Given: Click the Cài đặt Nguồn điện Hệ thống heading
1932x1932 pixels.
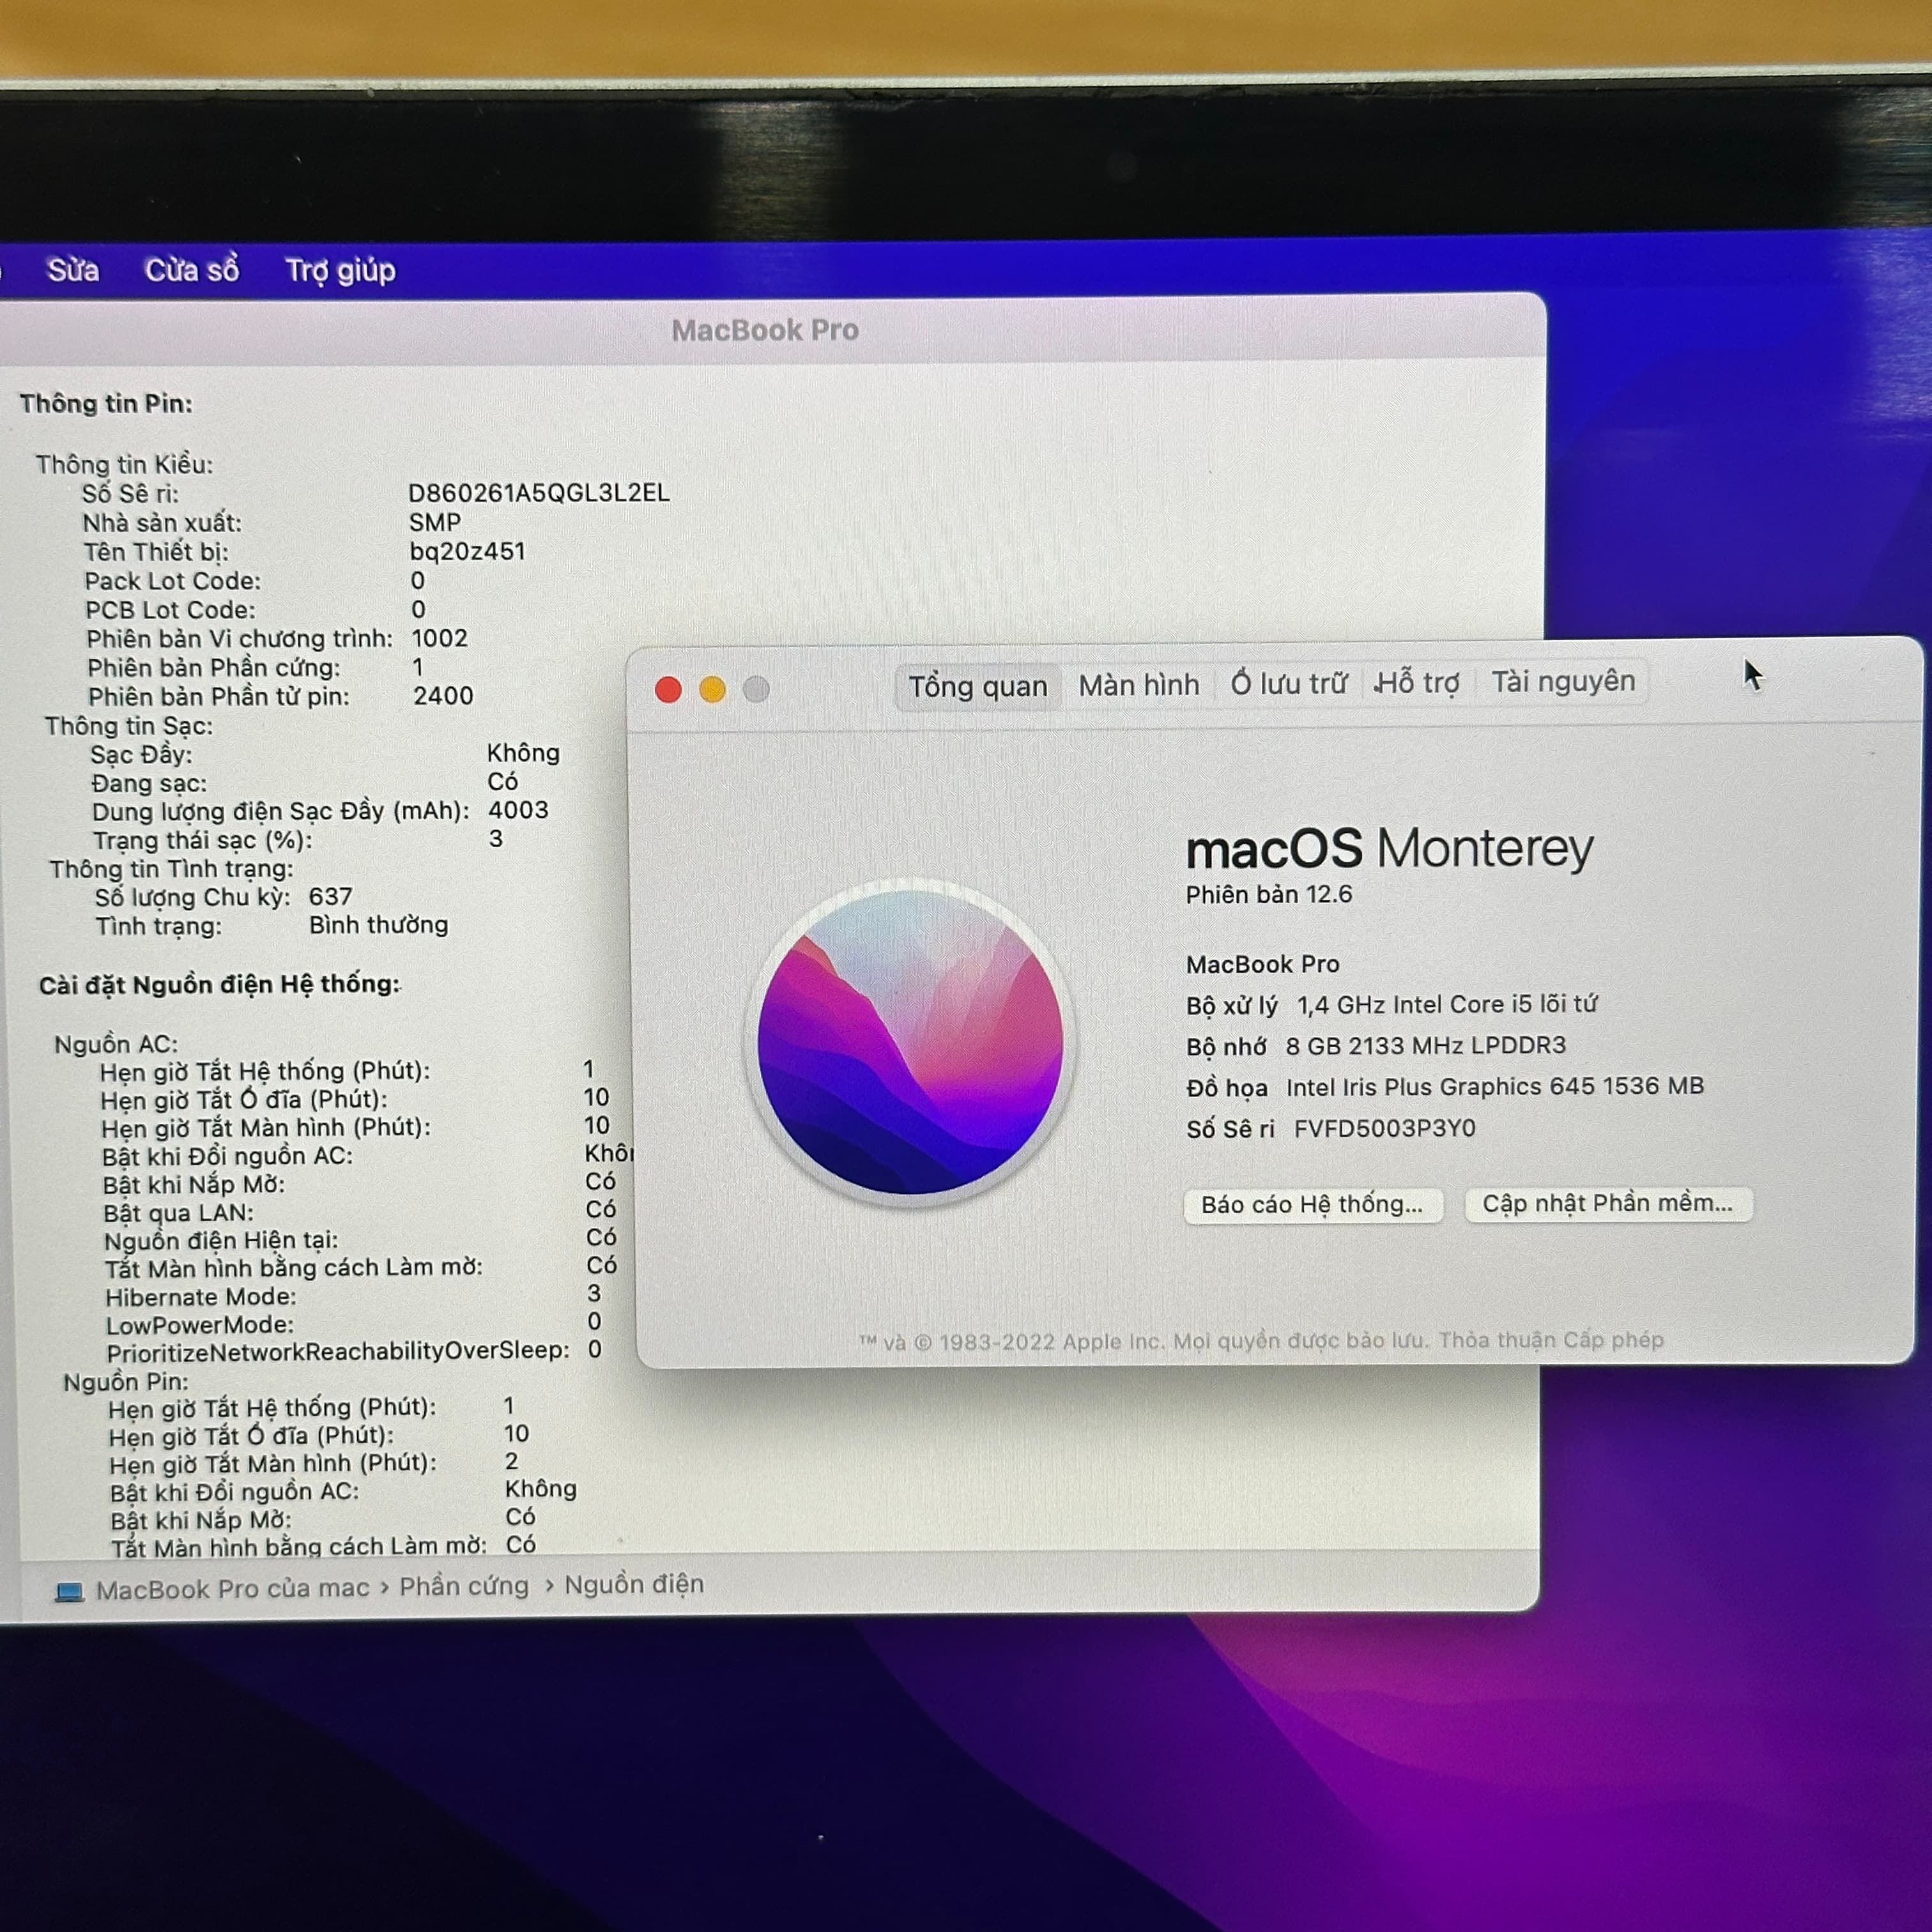Looking at the screenshot, I should tap(219, 984).
